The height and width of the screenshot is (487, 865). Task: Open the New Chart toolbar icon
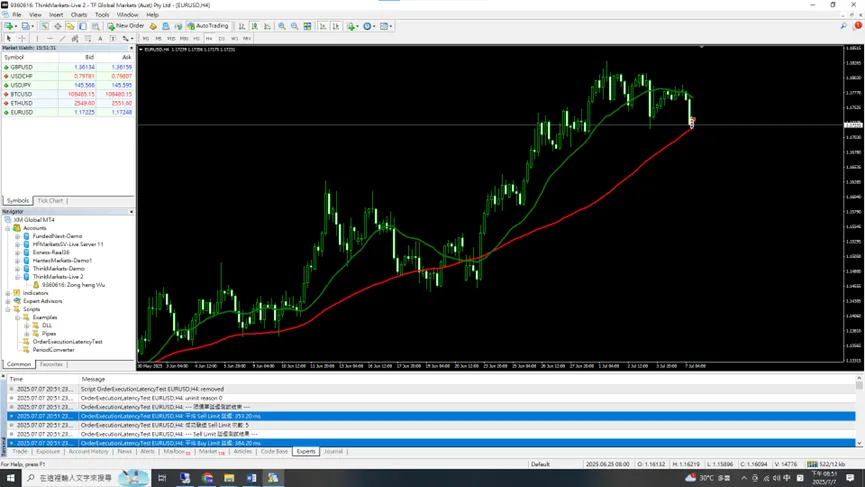tap(10, 26)
